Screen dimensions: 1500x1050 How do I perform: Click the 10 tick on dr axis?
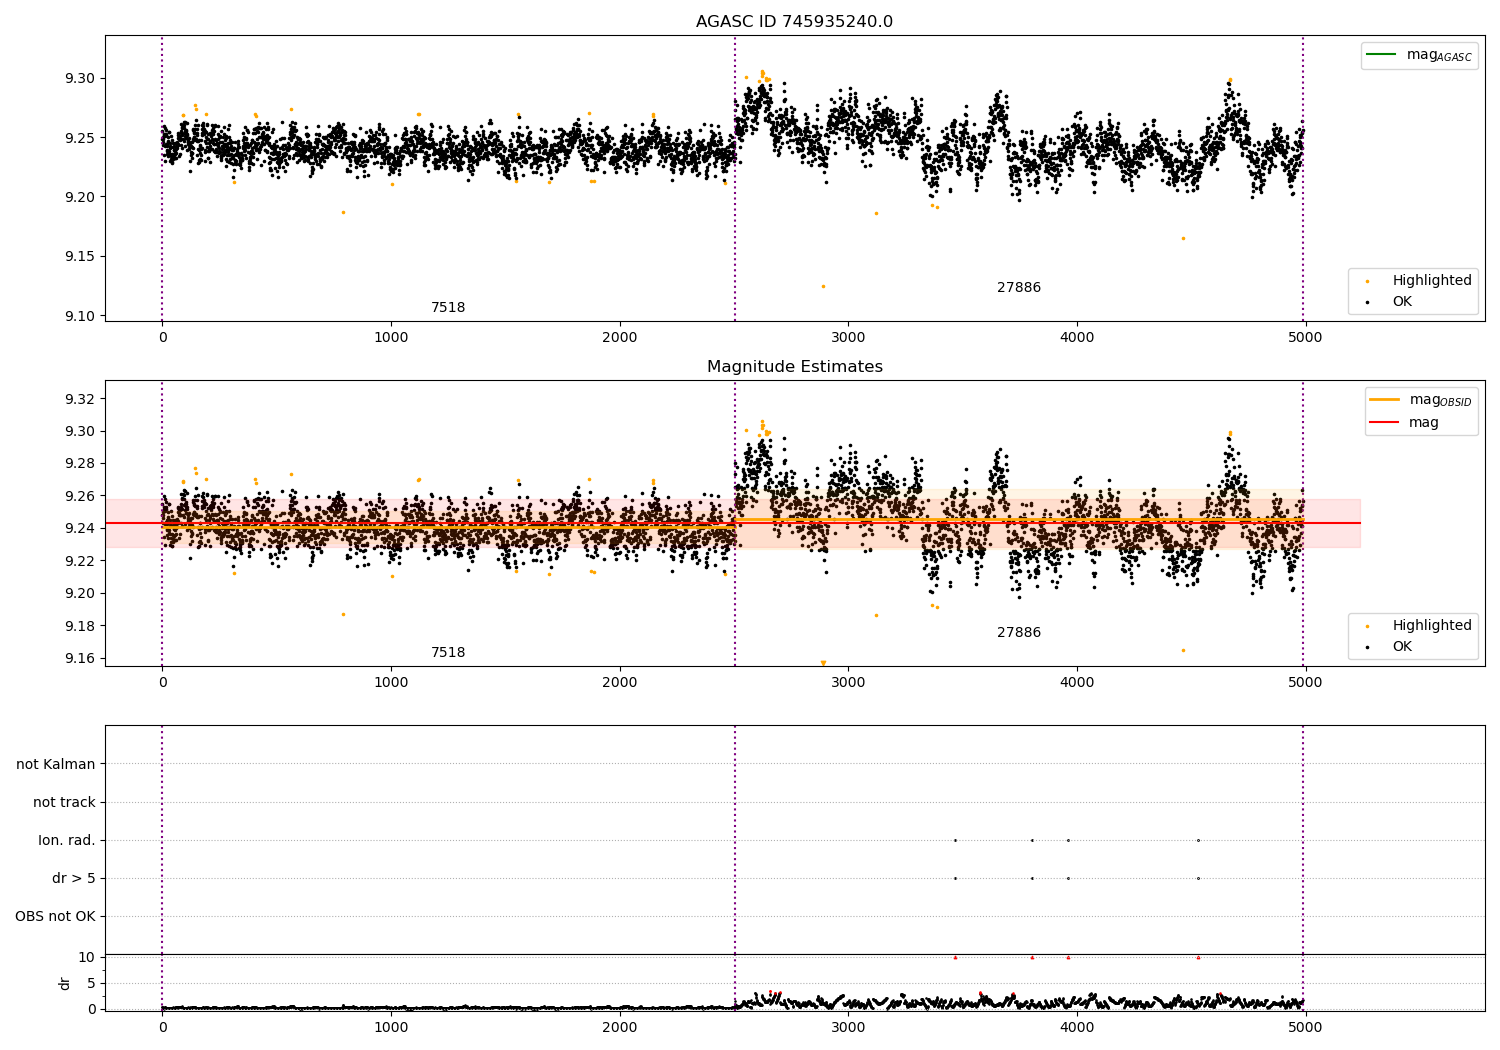[x=87, y=958]
